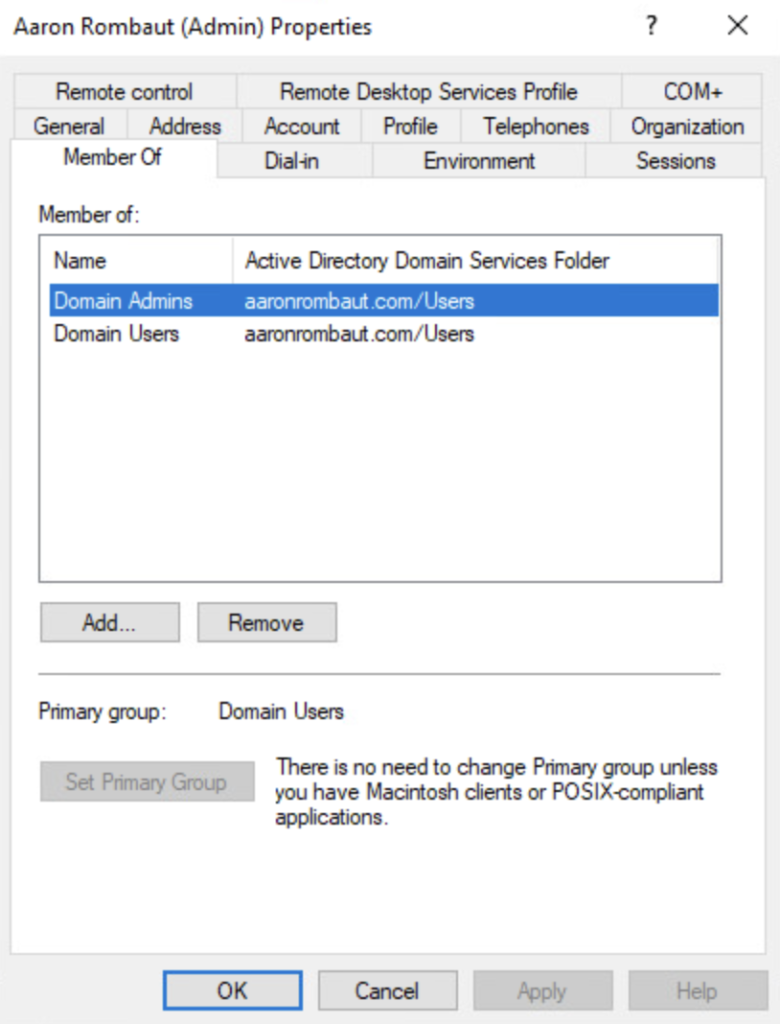Open the Address tab
This screenshot has height=1024, width=780.
(185, 127)
